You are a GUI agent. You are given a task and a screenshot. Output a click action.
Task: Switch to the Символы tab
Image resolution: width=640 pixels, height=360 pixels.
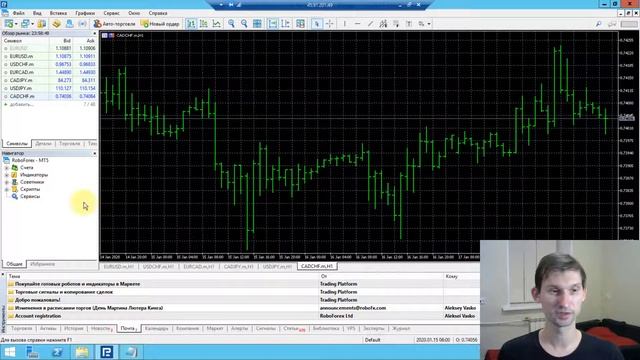(x=17, y=144)
